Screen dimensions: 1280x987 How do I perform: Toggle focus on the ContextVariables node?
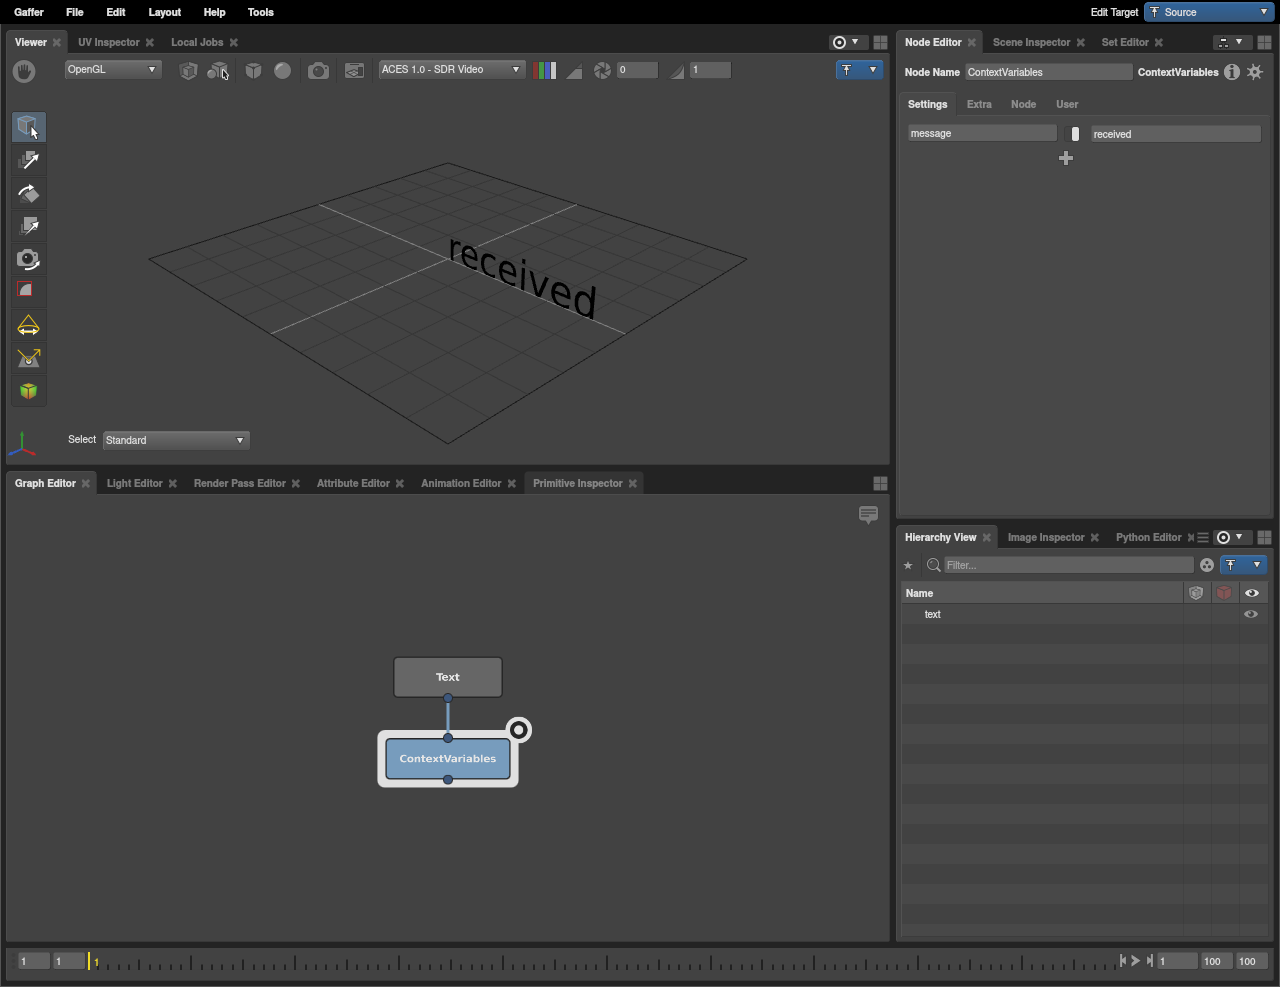518,730
